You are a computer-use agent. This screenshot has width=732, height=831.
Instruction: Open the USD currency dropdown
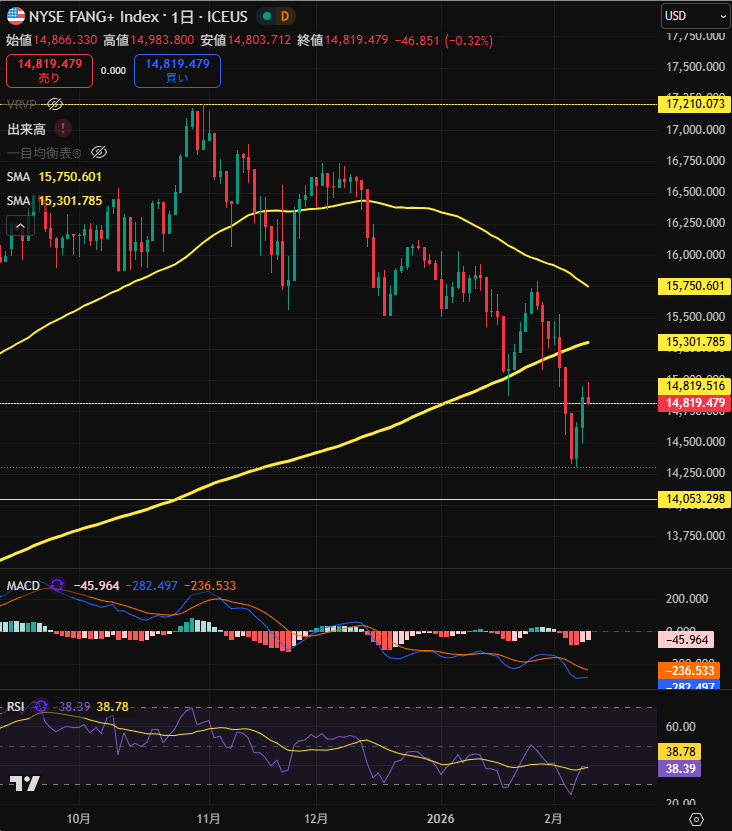[x=695, y=16]
